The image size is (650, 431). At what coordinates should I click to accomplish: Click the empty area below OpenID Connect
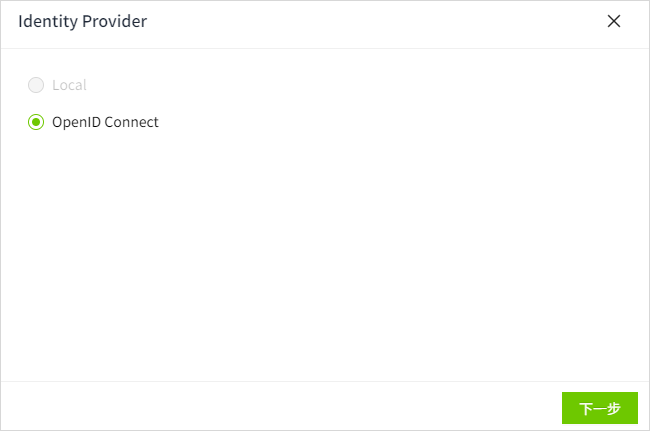[300, 250]
